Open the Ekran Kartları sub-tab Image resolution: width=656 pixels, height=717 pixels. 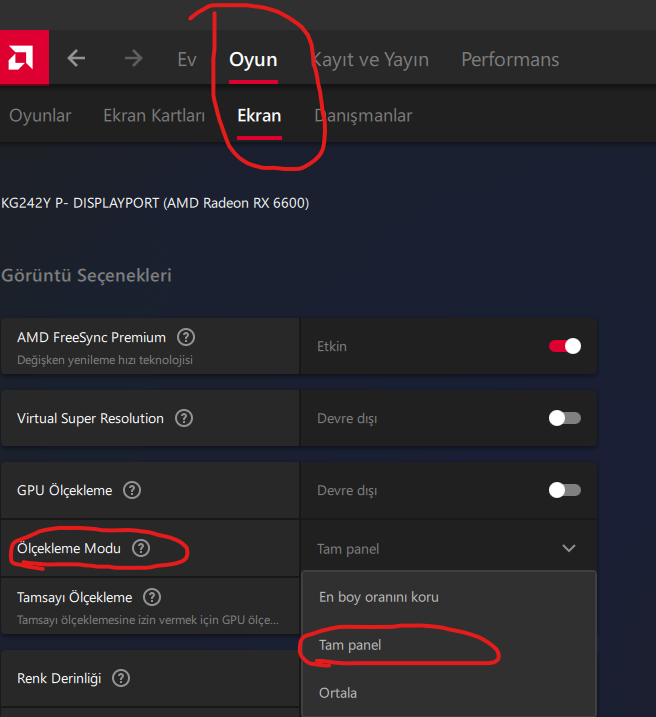coord(154,116)
